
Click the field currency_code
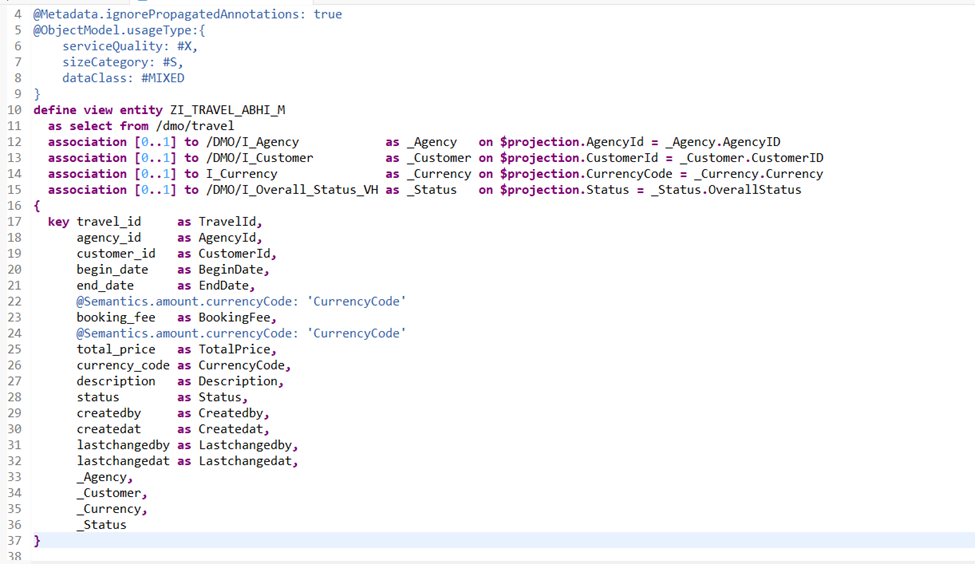point(123,365)
